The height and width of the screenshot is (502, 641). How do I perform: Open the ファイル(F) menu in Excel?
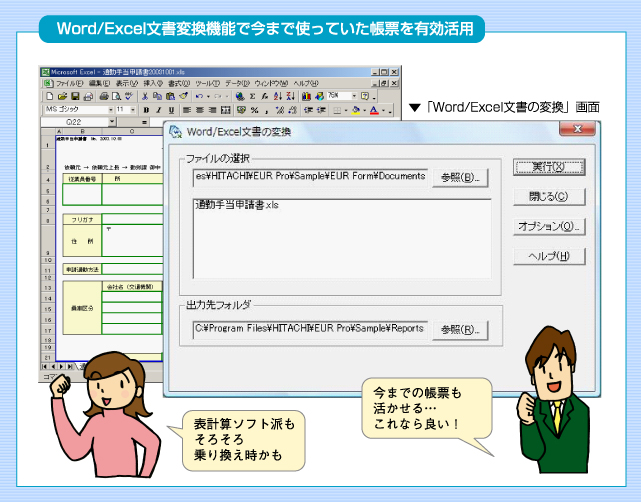click(x=69, y=83)
